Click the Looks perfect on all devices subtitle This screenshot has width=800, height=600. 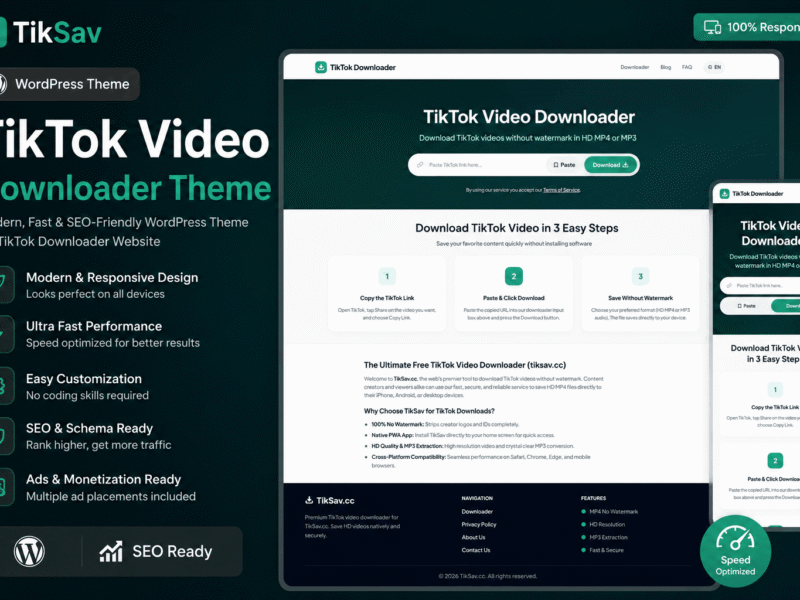[95, 294]
